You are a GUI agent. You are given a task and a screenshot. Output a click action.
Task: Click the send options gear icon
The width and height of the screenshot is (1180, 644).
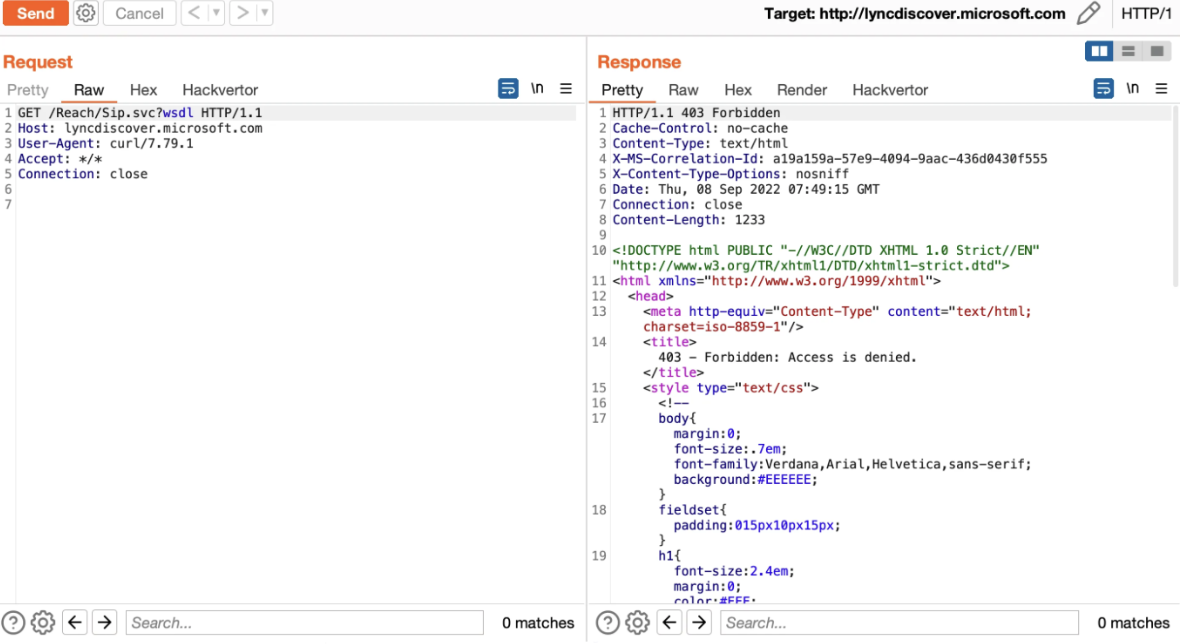click(x=86, y=14)
